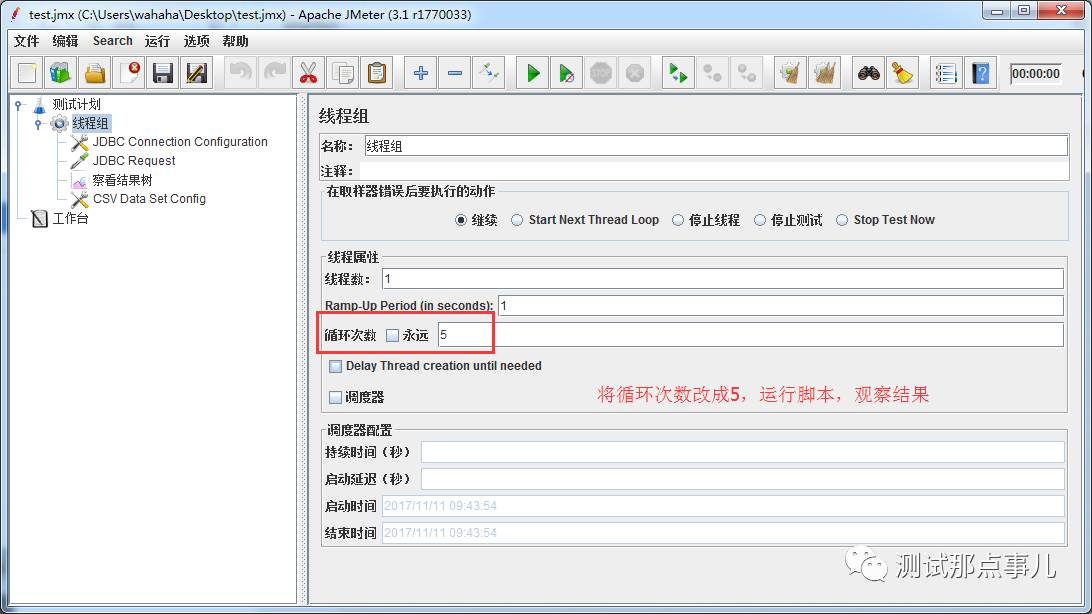Click the 持续时间（秒） field
1092x614 pixels.
(x=742, y=452)
